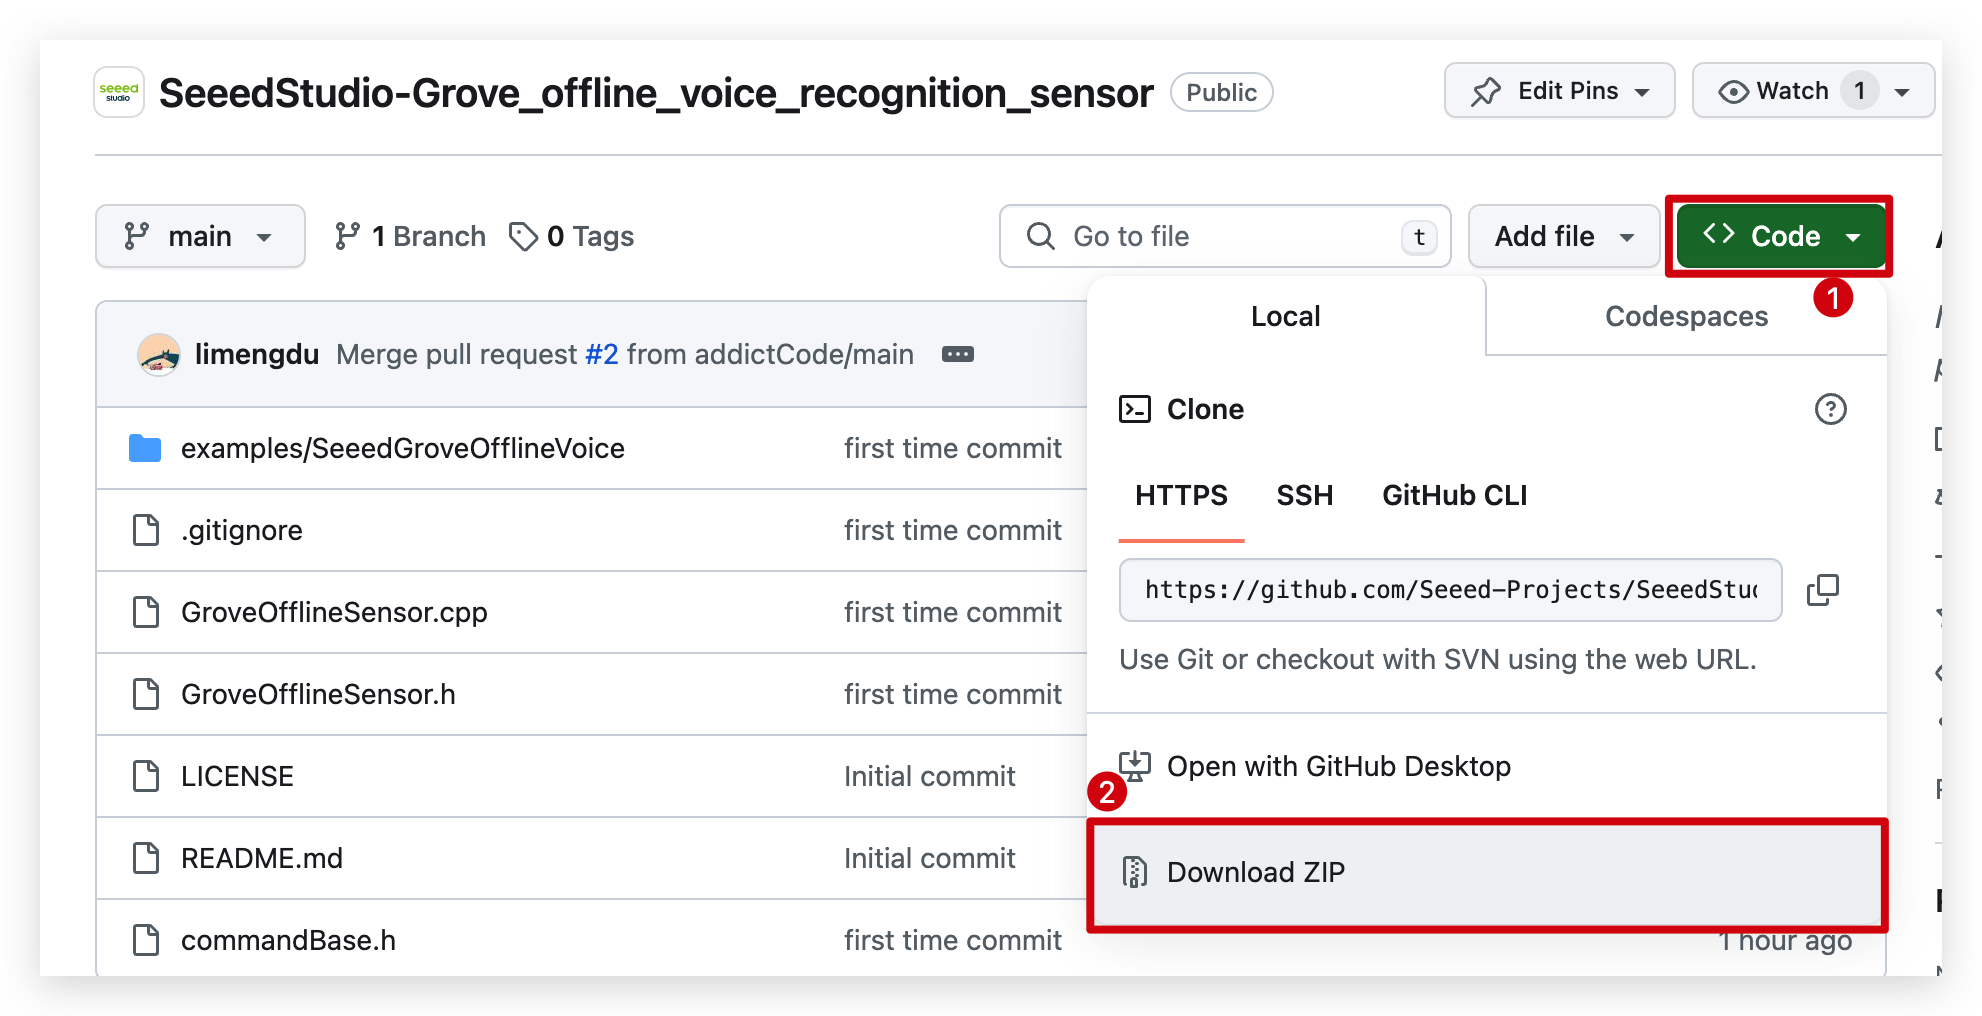Select the HTTPS clone option
Image resolution: width=1982 pixels, height=1016 pixels.
(1181, 495)
